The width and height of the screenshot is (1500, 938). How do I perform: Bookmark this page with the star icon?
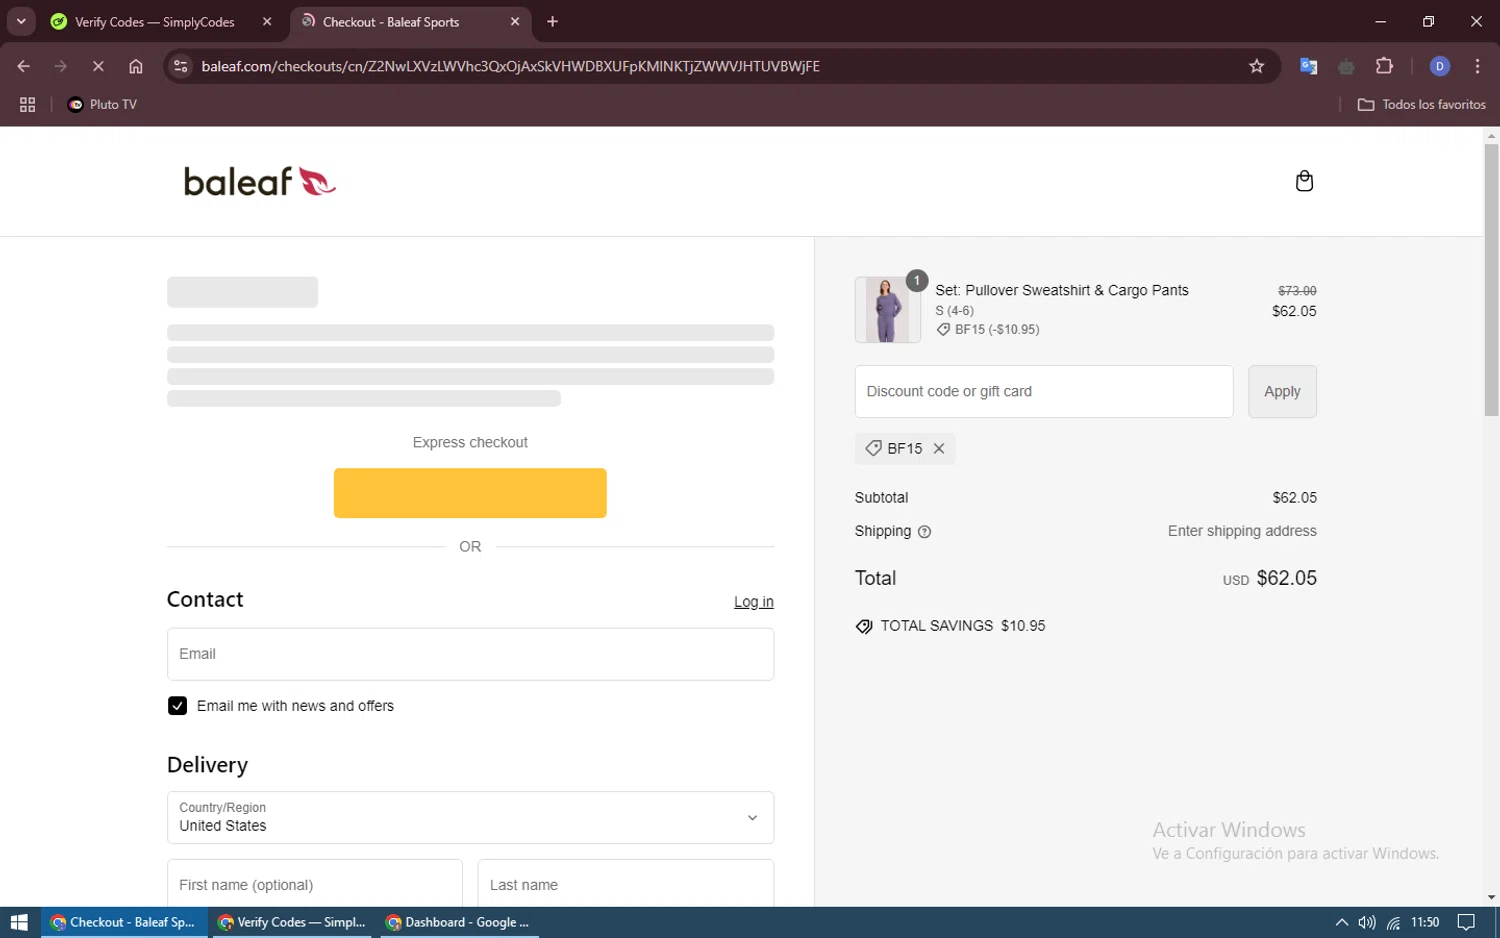(1257, 66)
